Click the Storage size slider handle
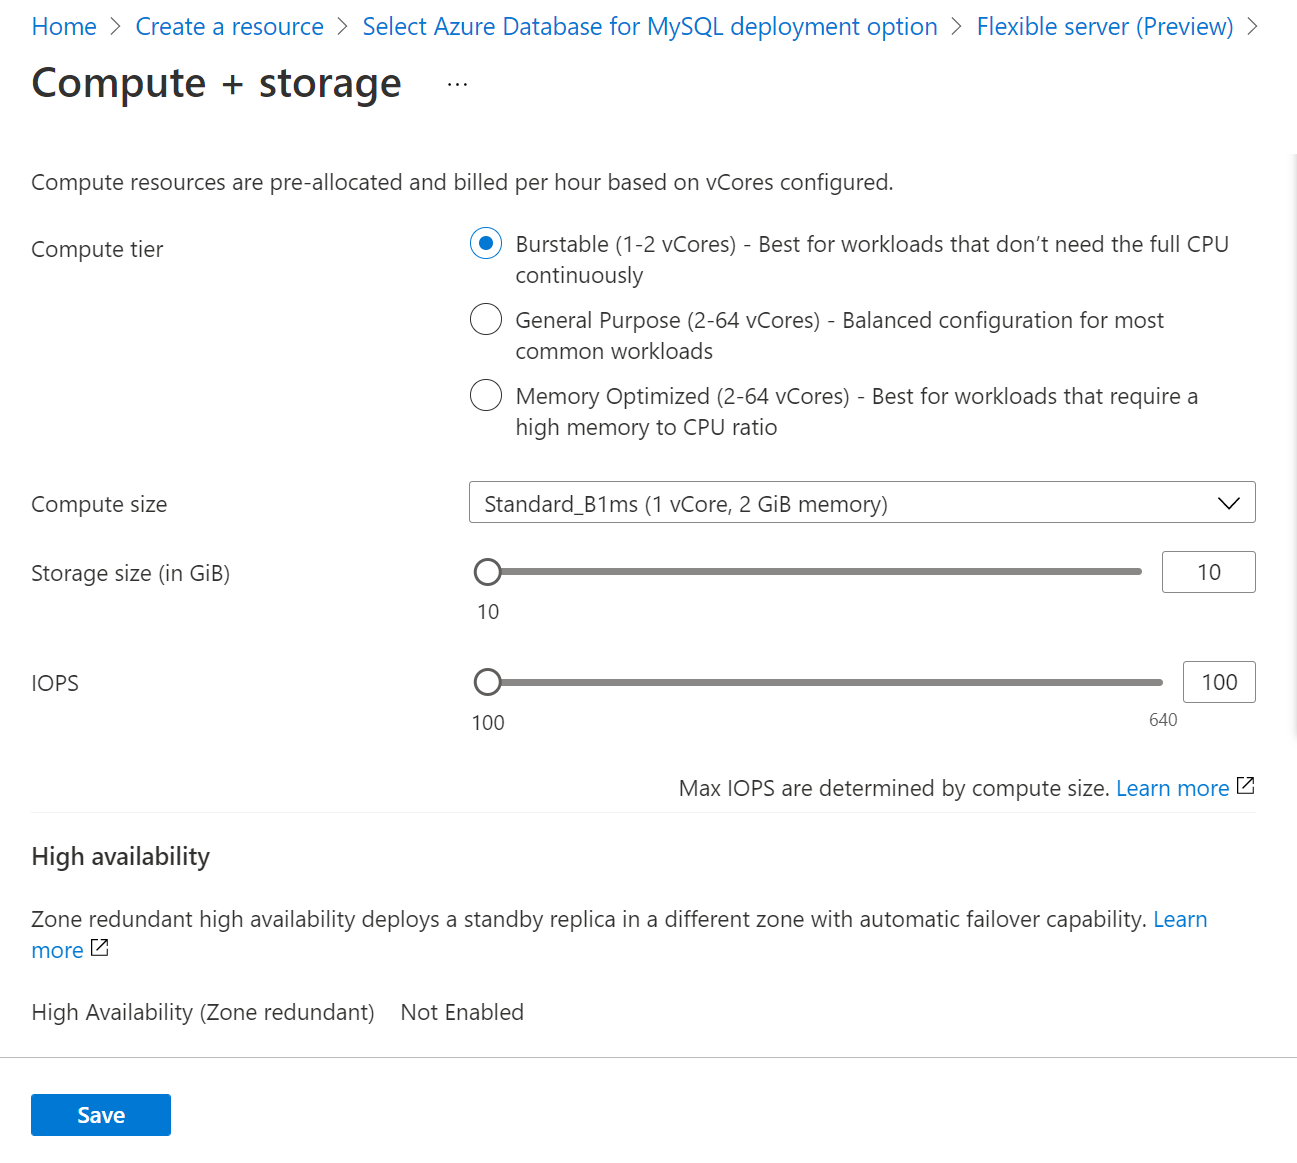This screenshot has width=1297, height=1163. pyautogui.click(x=487, y=572)
